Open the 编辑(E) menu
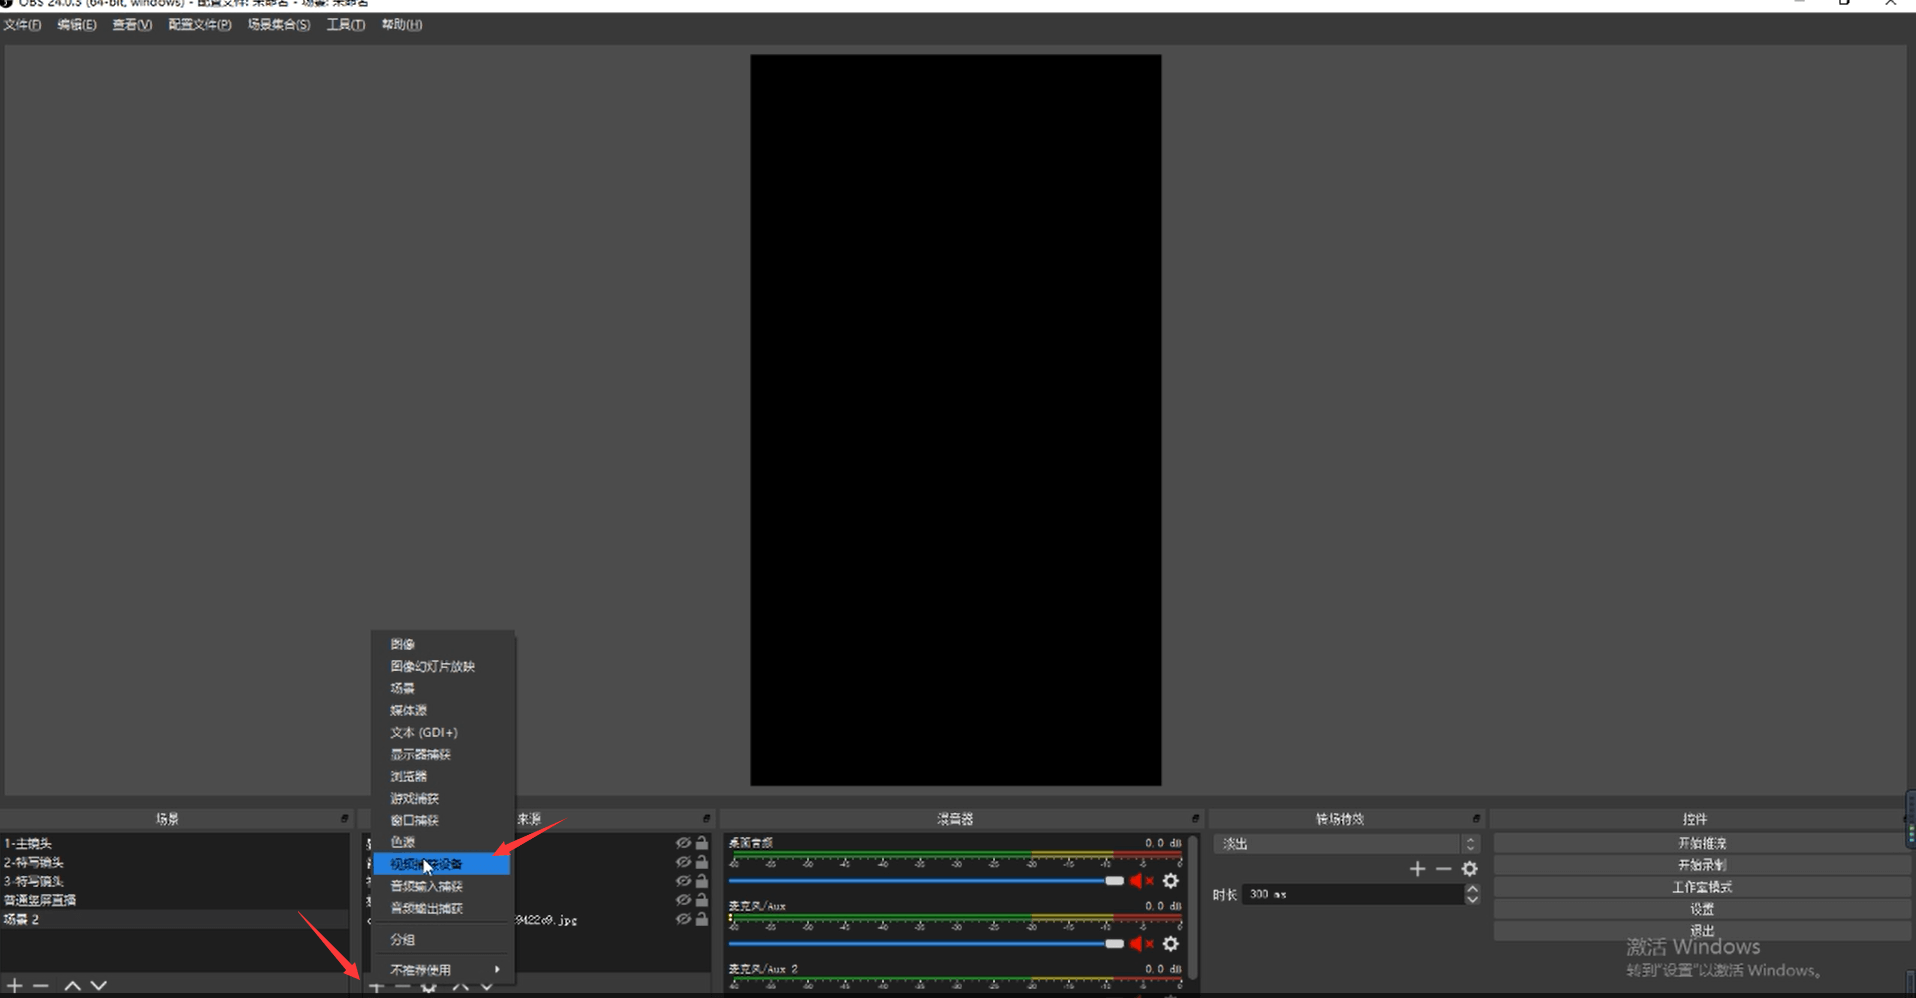Image resolution: width=1916 pixels, height=998 pixels. point(77,25)
